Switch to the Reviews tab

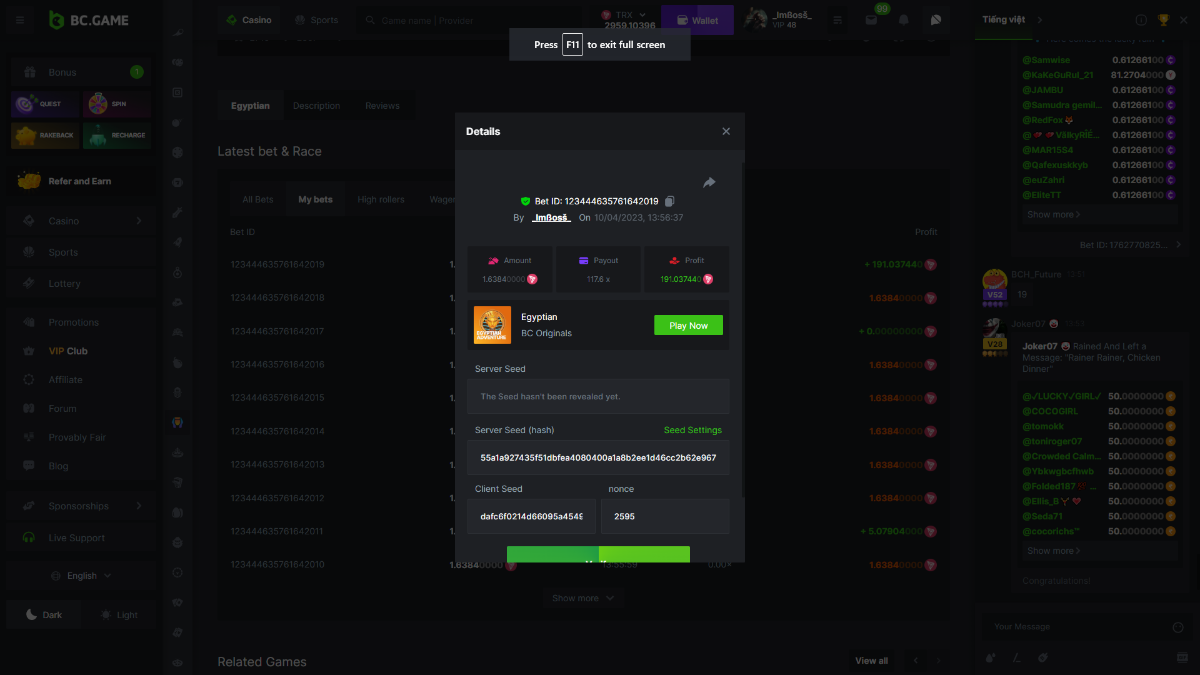click(381, 106)
